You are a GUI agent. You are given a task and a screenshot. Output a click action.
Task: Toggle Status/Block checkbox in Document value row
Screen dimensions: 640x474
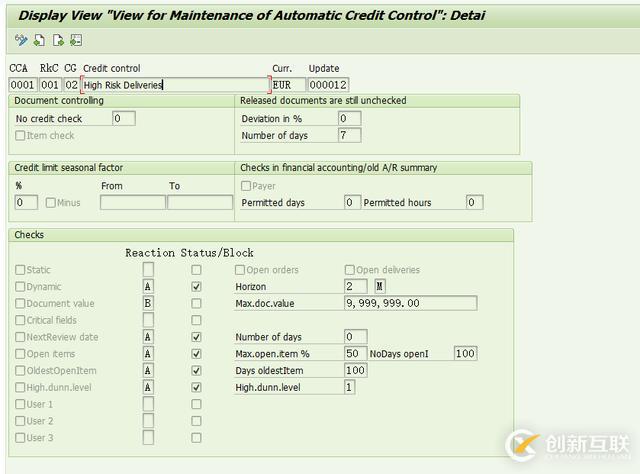tap(196, 303)
